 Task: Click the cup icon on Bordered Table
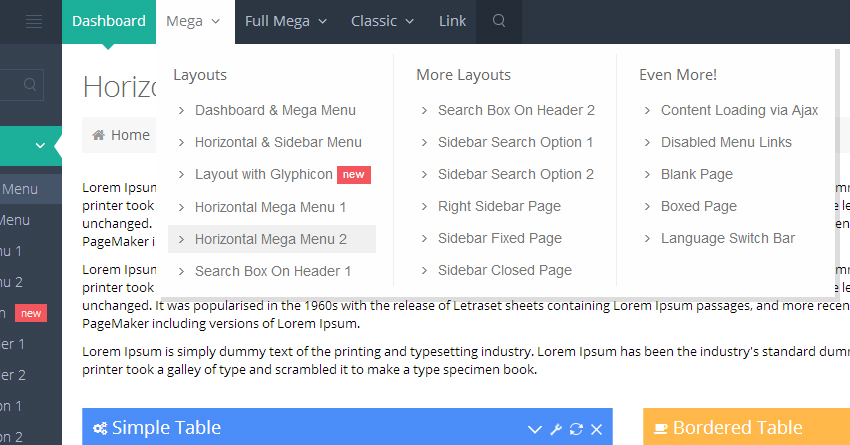[661, 429]
